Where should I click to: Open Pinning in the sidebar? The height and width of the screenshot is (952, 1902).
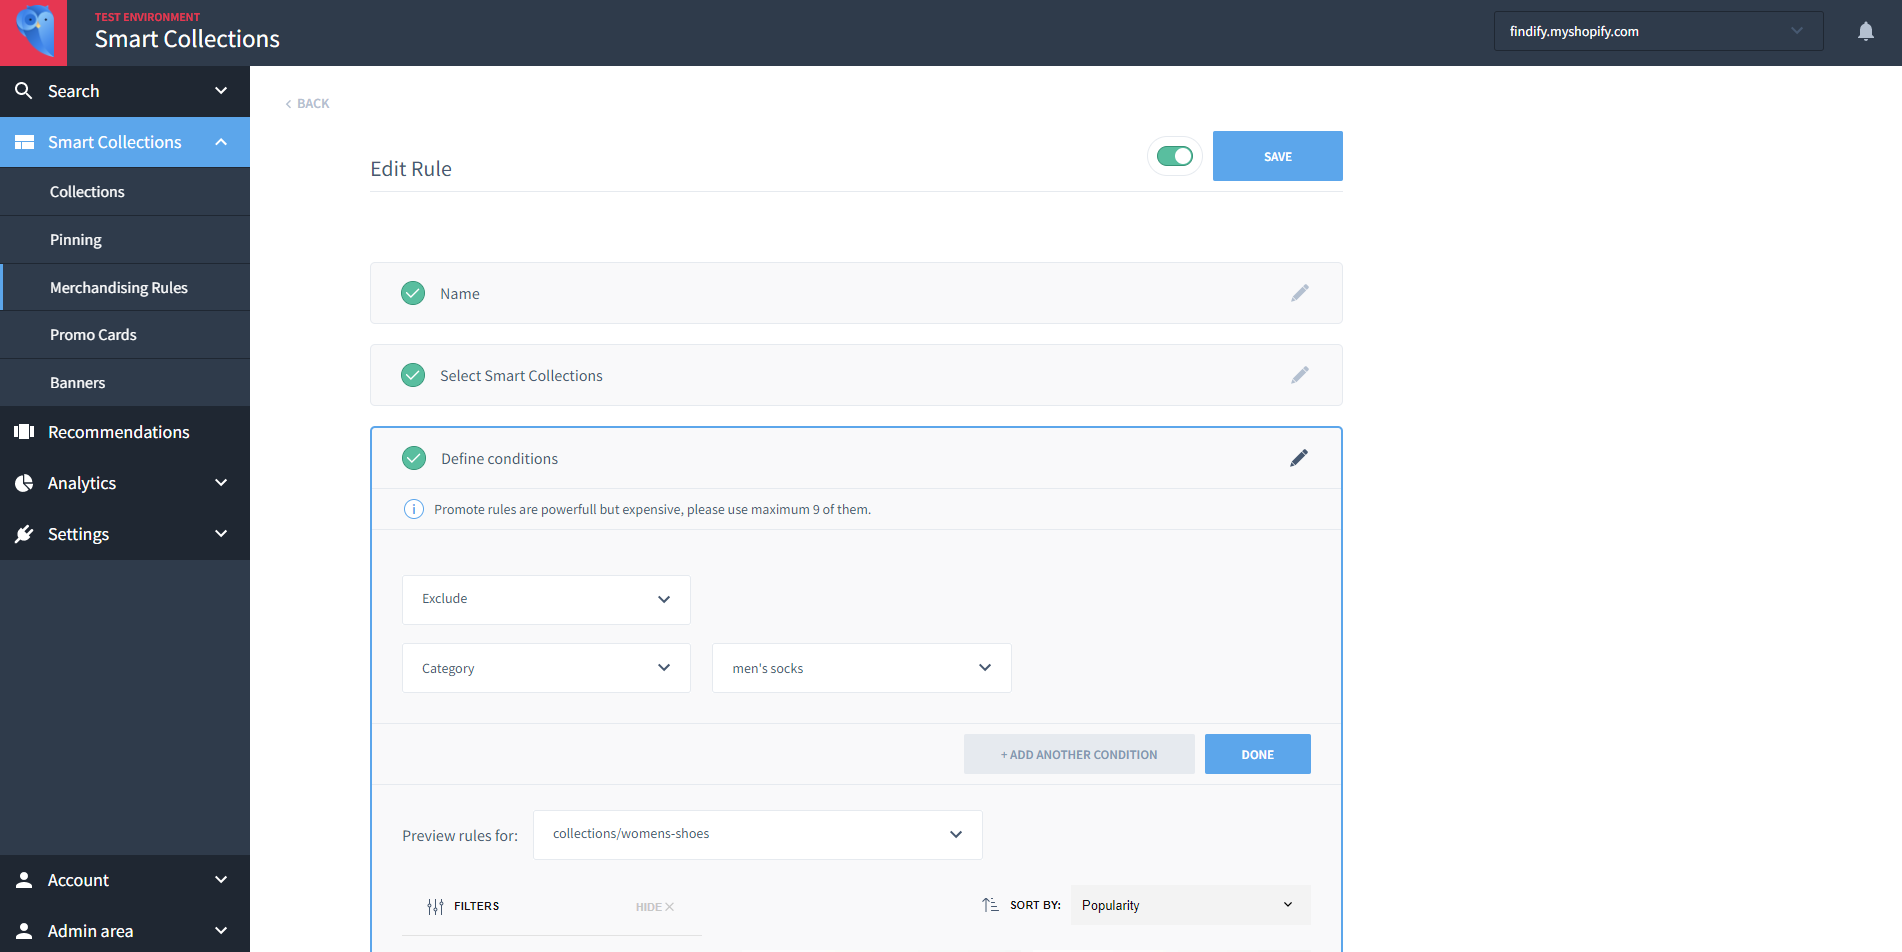click(x=125, y=240)
